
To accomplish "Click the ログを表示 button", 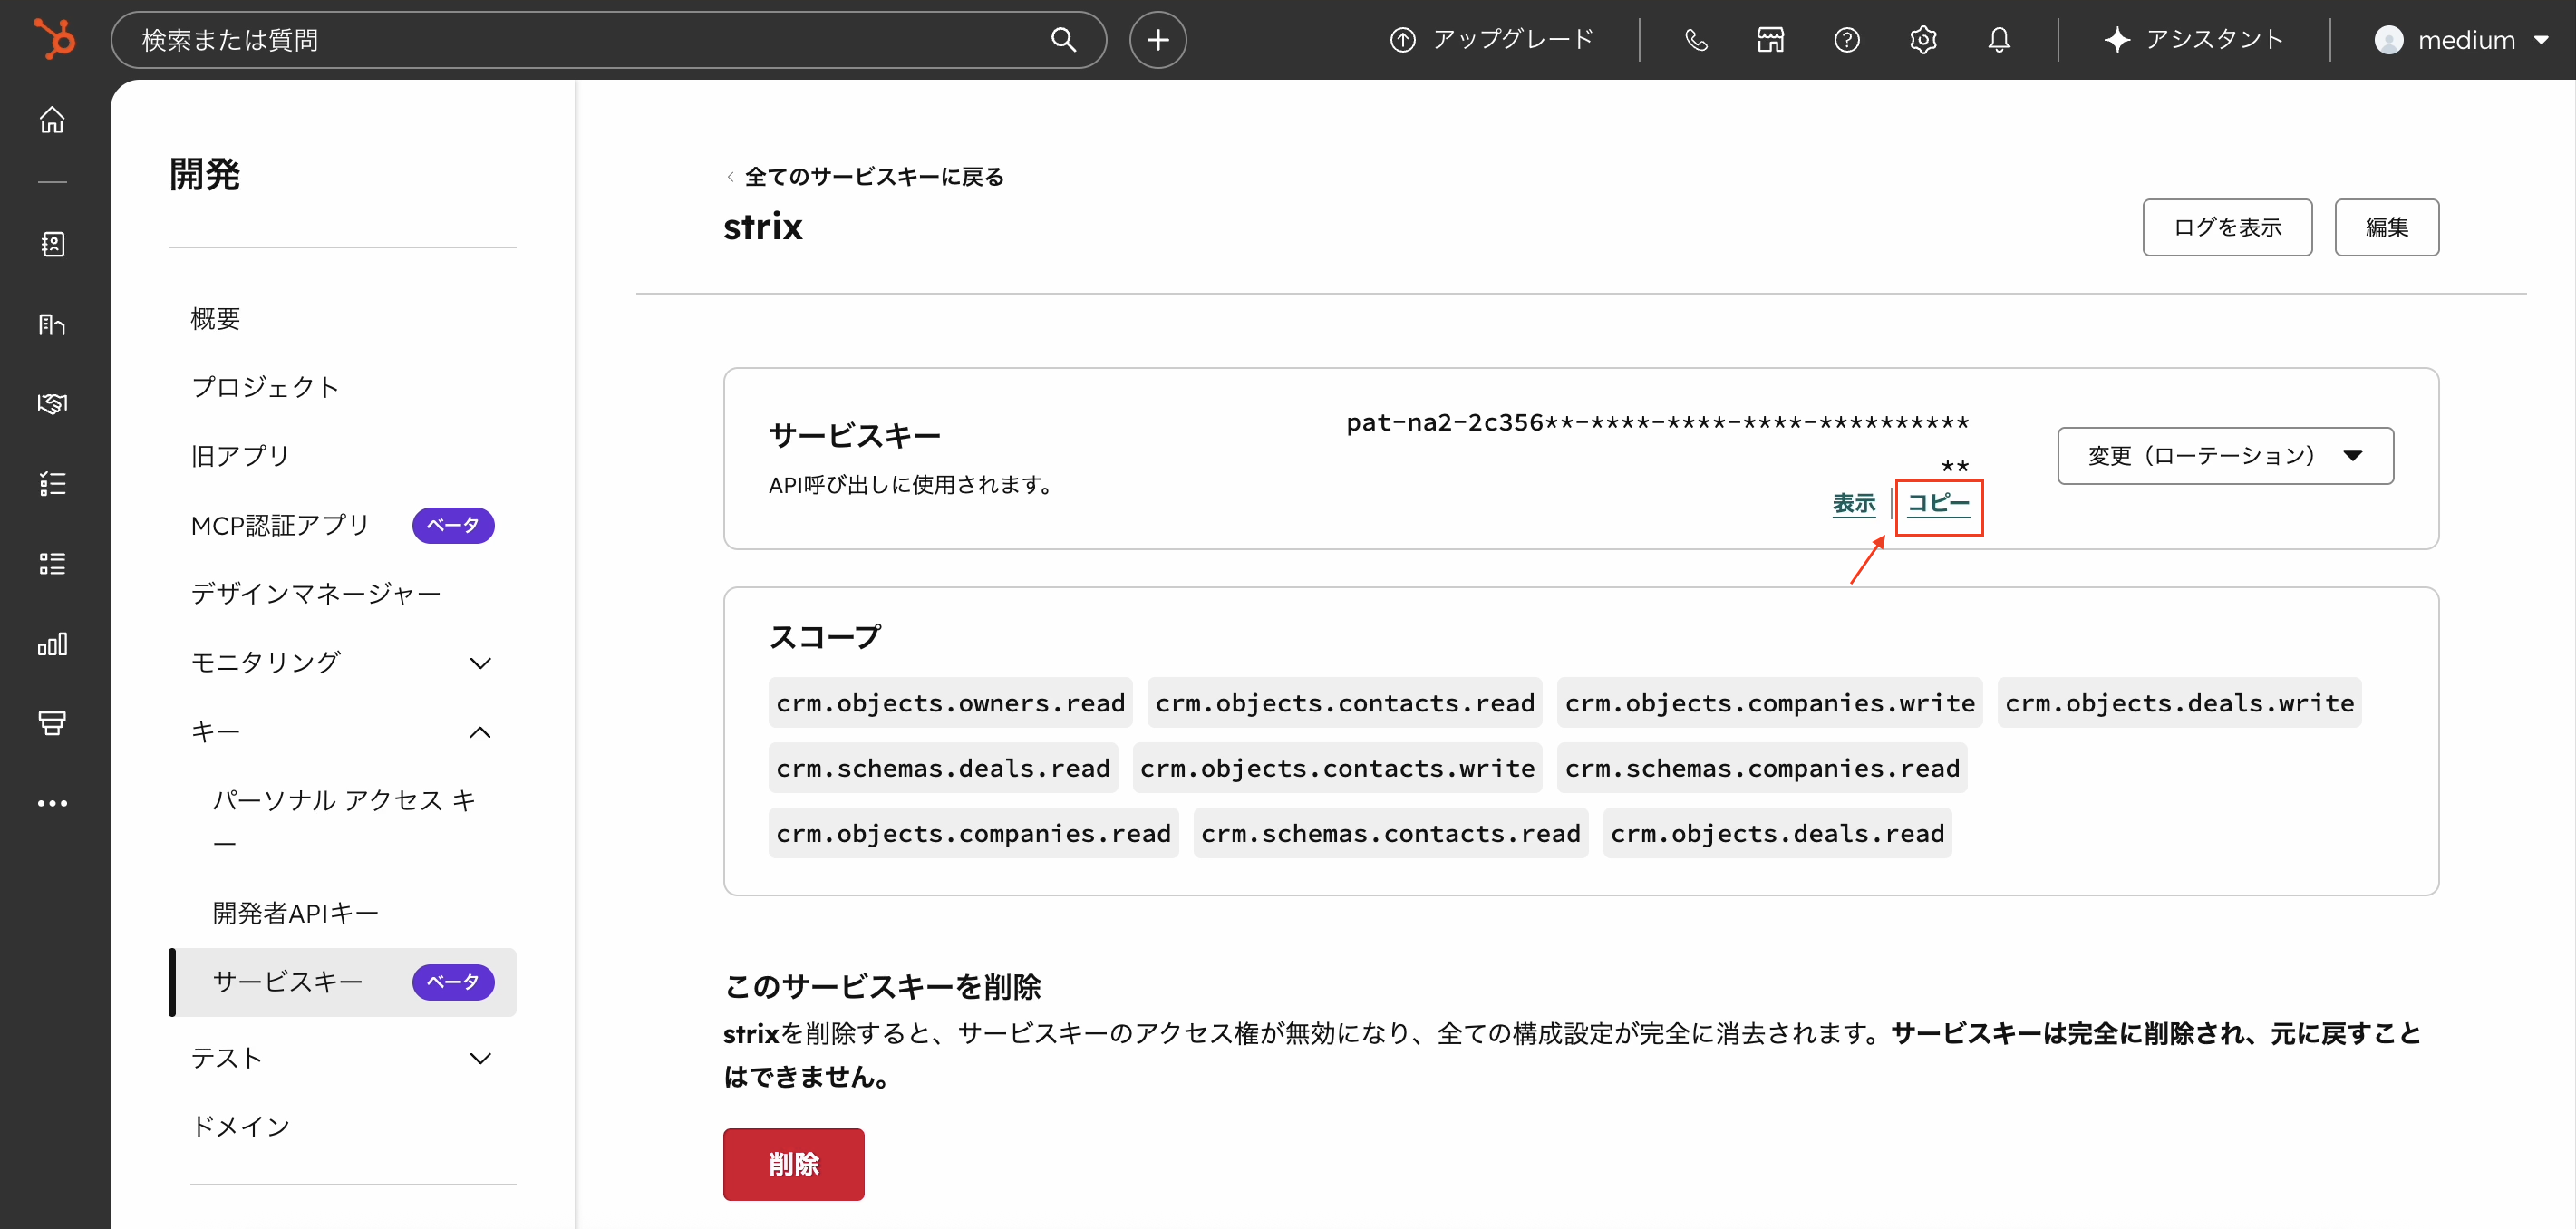I will (x=2226, y=227).
